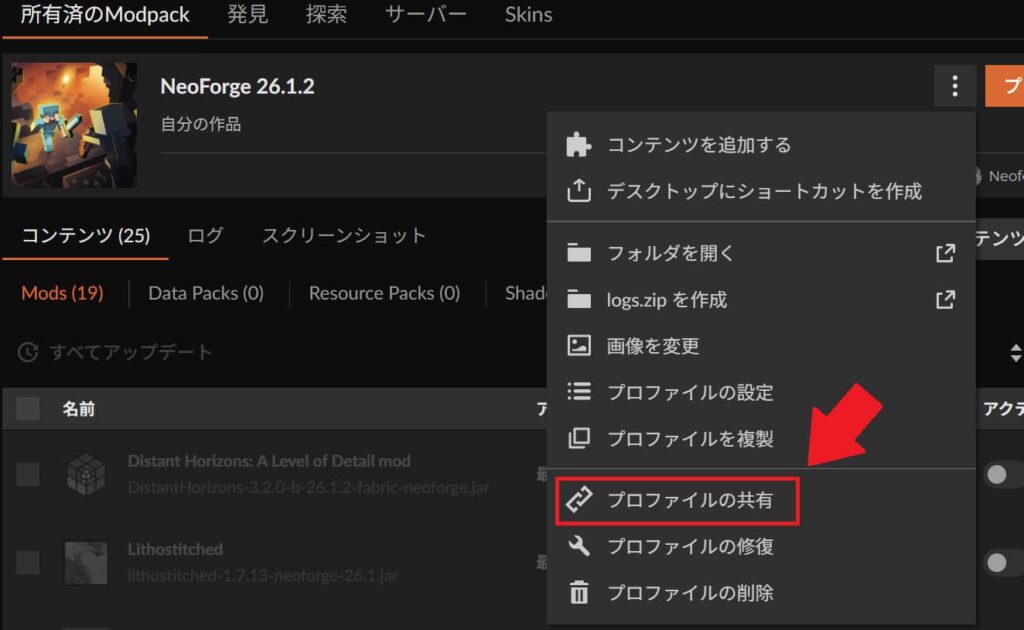Screen dimensions: 1024x630
Task: Open the スクリーンショット tab
Action: point(344,235)
